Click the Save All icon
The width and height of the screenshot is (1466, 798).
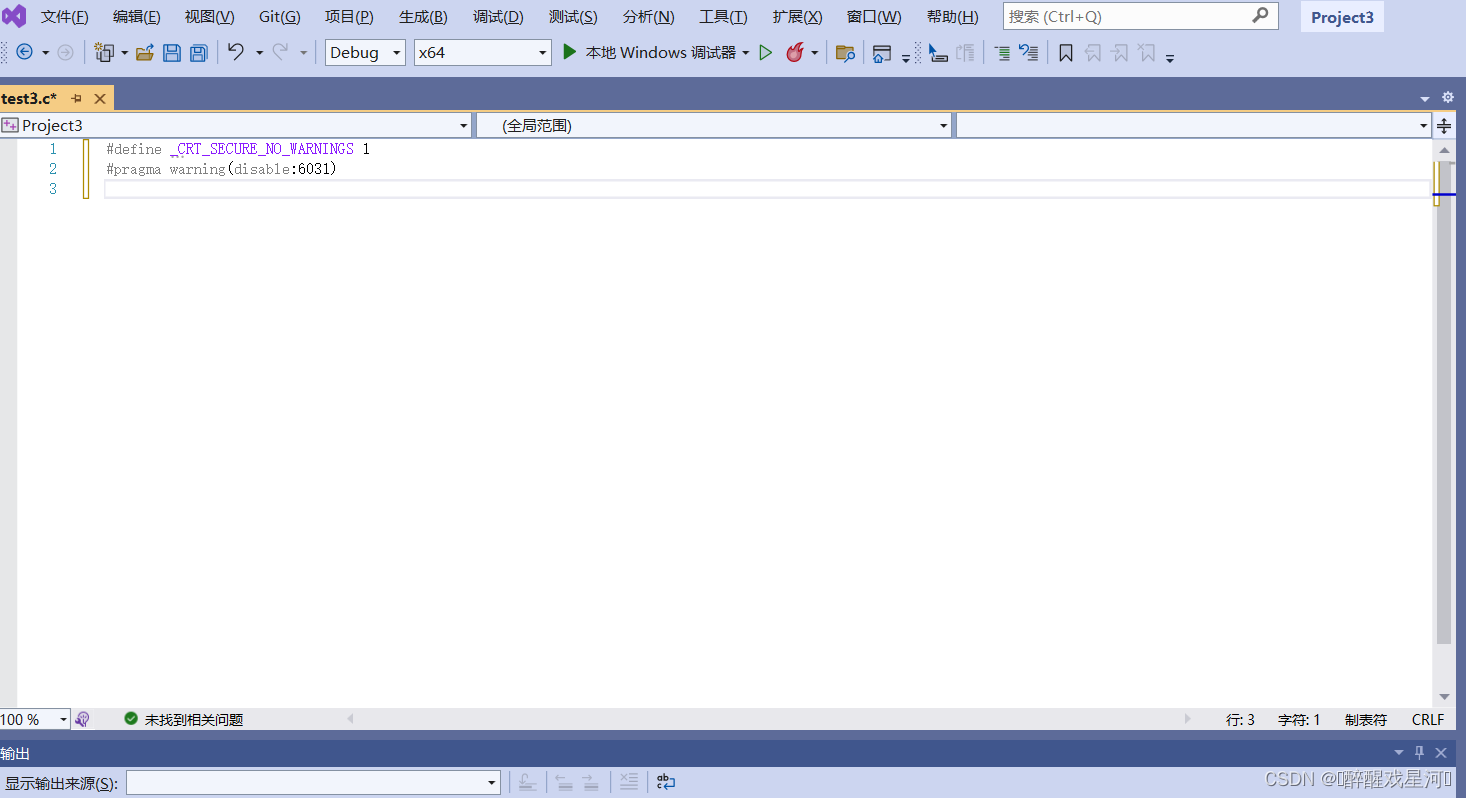coord(198,52)
